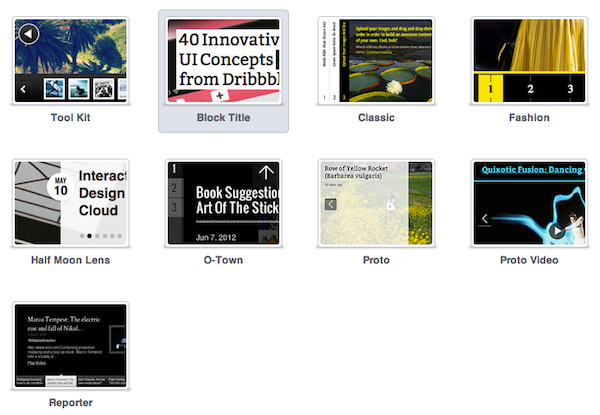600x415 pixels.
Task: Click May 10 date badge in Half Moon Lens
Action: pos(60,187)
